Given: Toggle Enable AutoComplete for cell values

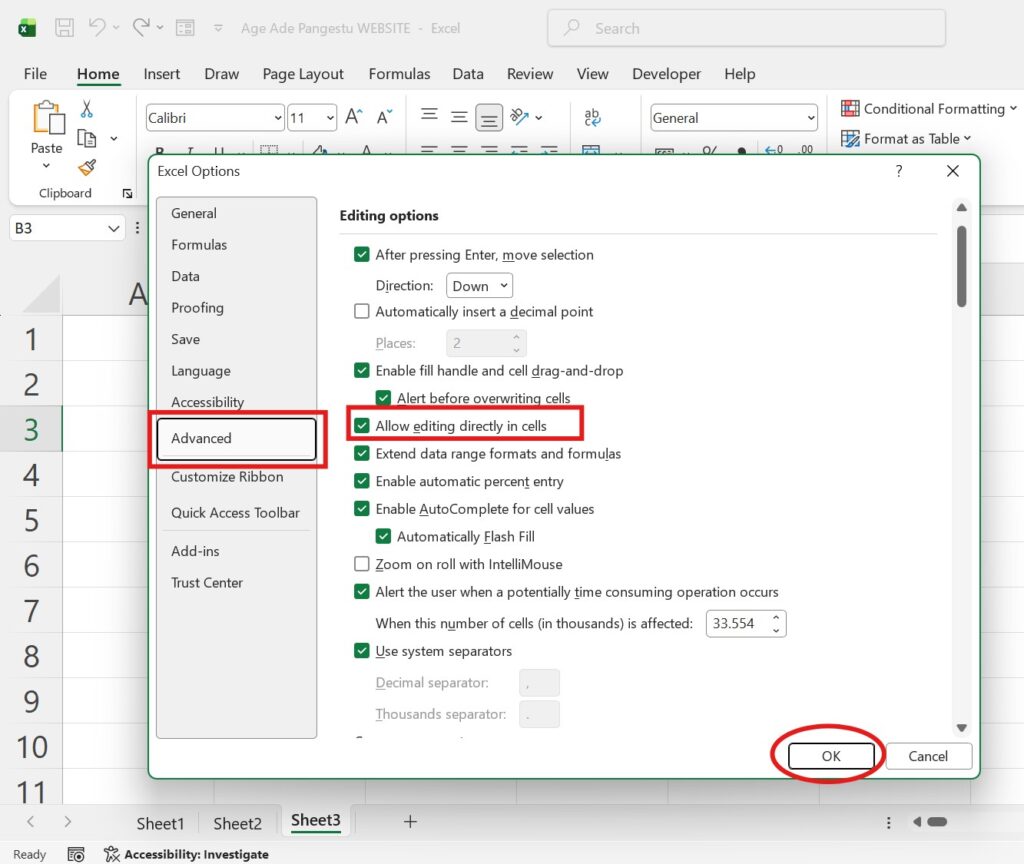Looking at the screenshot, I should tap(361, 508).
